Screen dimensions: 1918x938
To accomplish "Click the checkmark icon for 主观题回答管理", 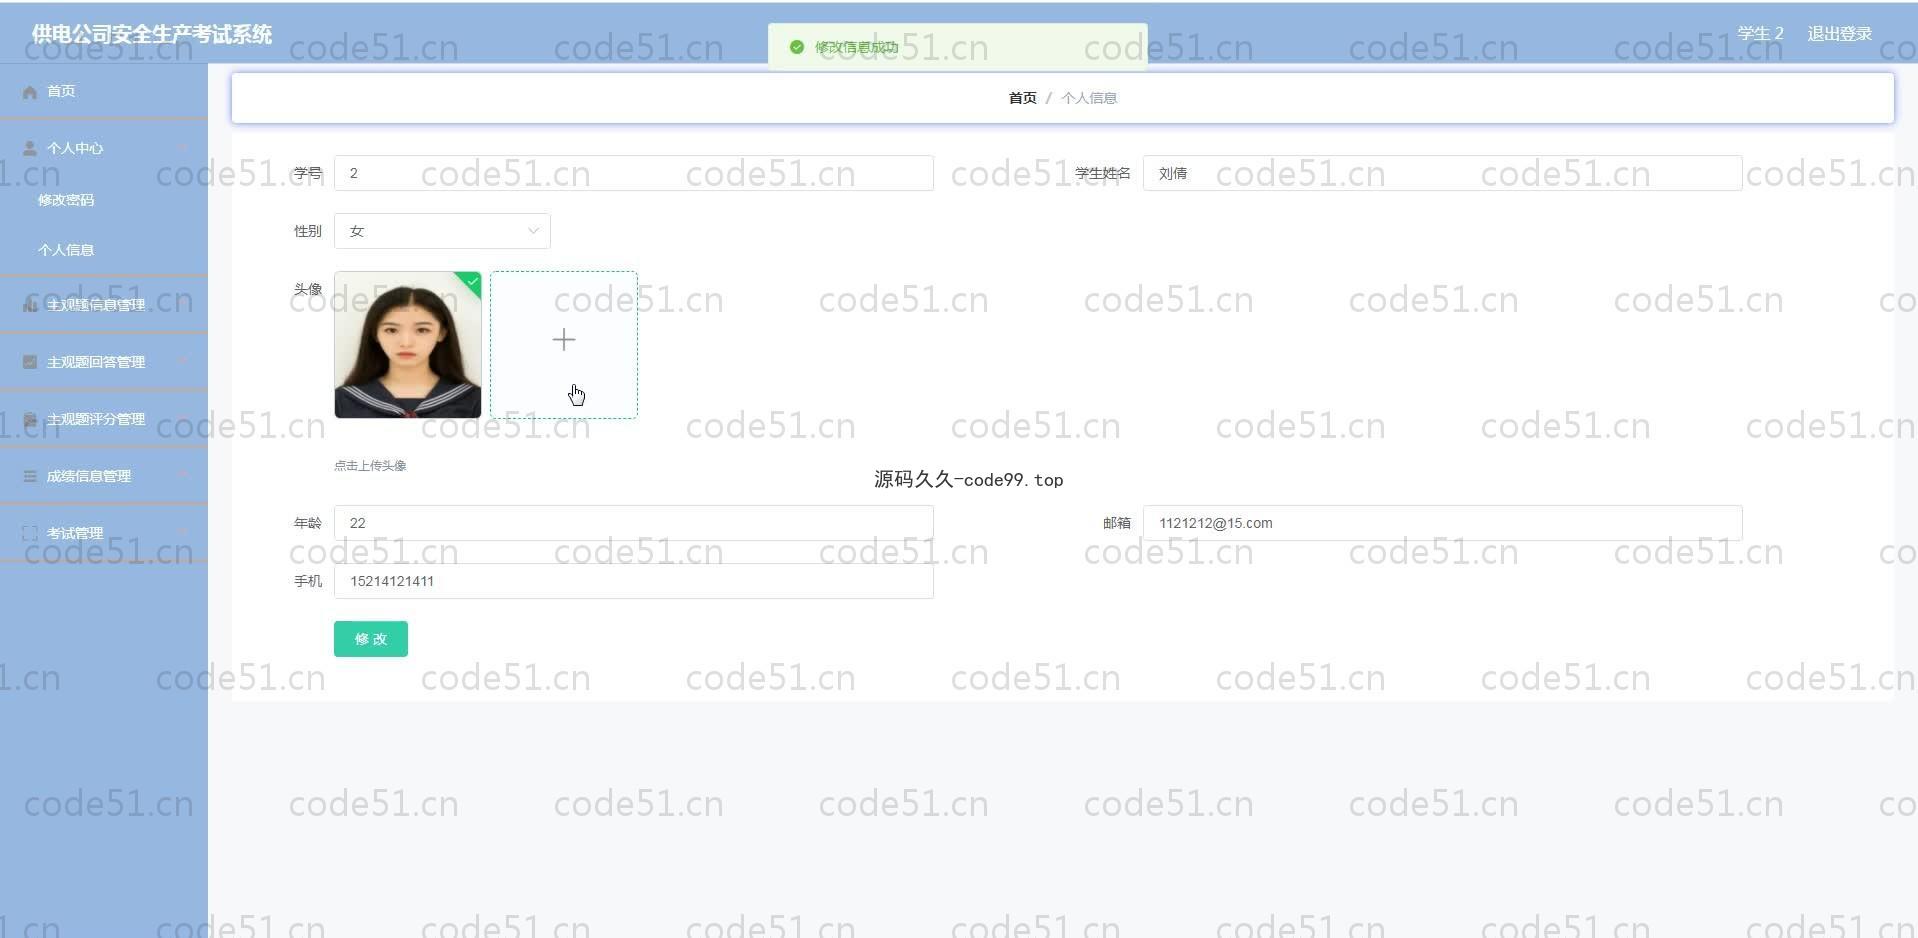I will pyautogui.click(x=30, y=362).
